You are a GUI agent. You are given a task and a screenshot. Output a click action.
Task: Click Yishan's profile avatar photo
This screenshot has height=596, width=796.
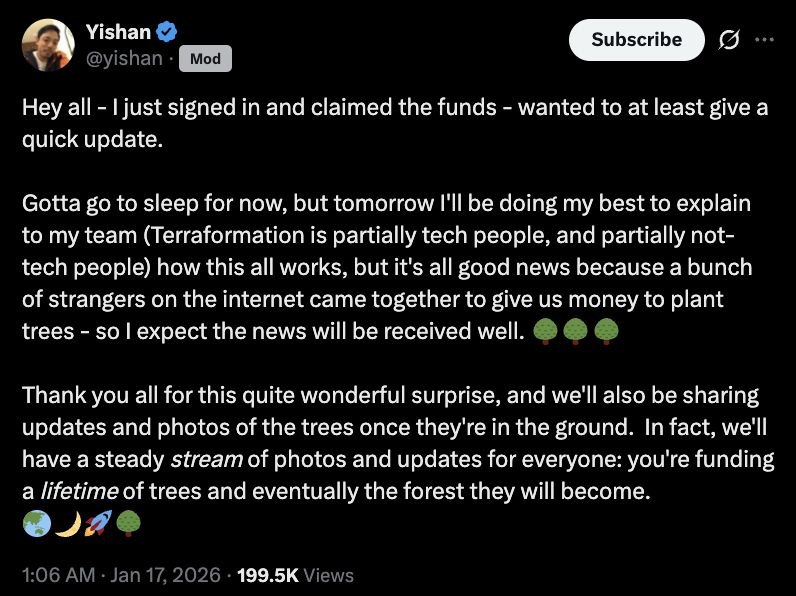[x=49, y=46]
